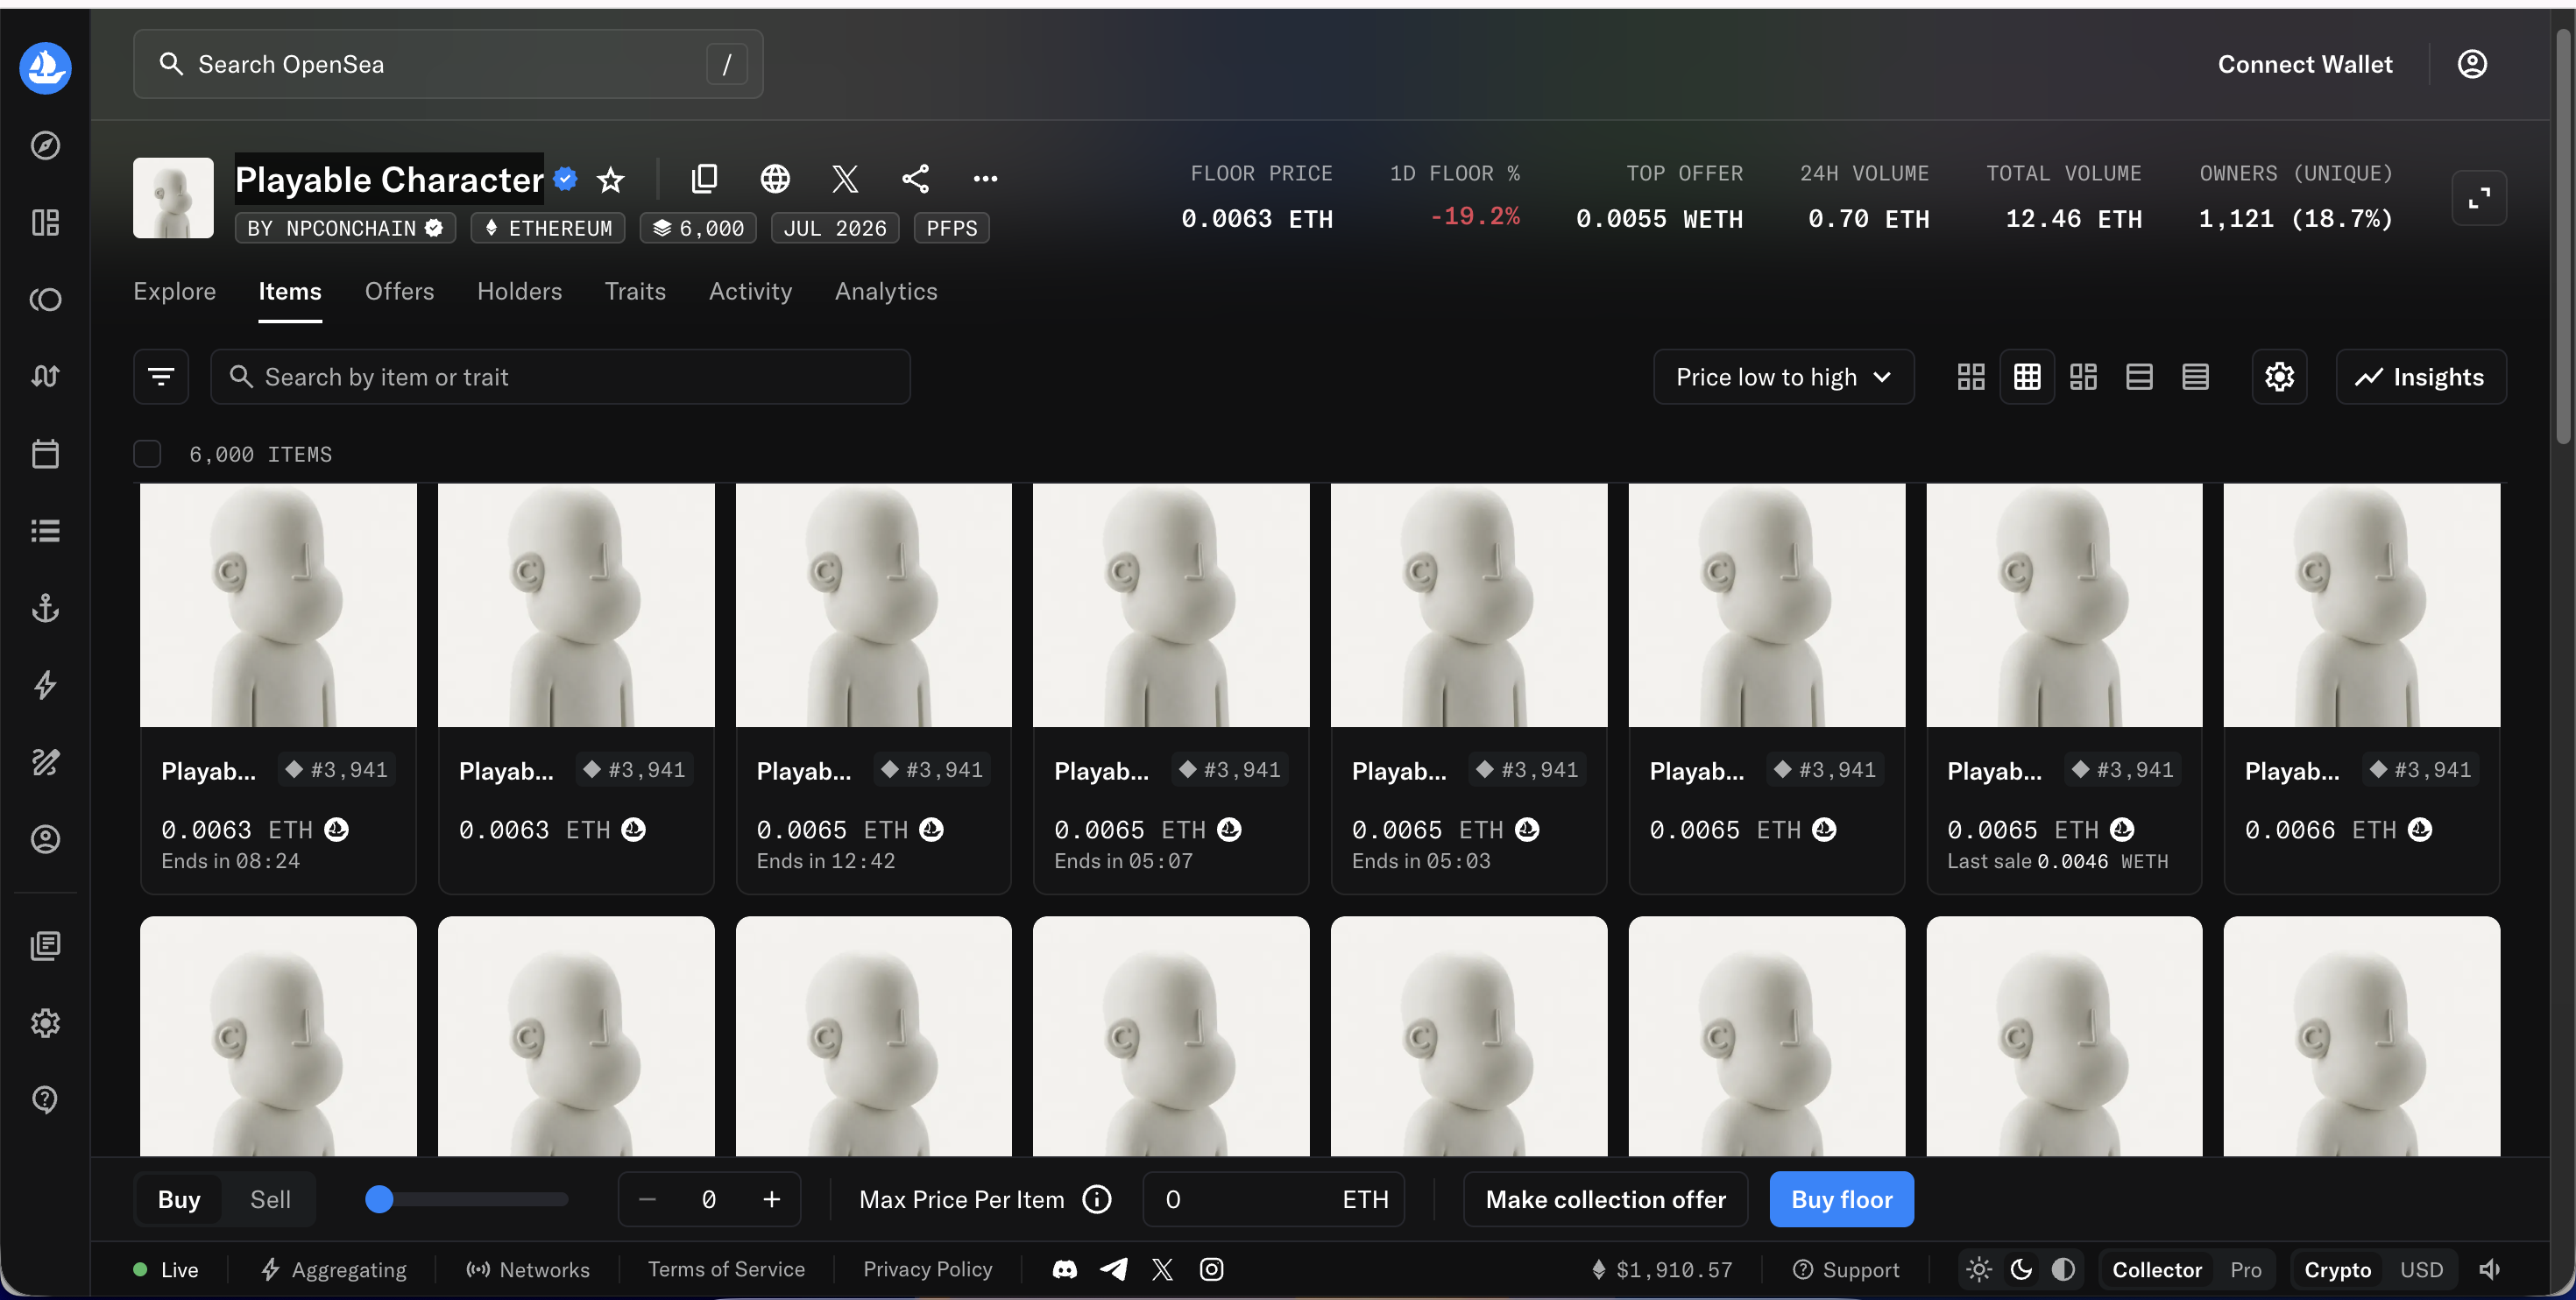Open the lightning bolt icon in sidebar
Image resolution: width=2576 pixels, height=1300 pixels.
45,685
